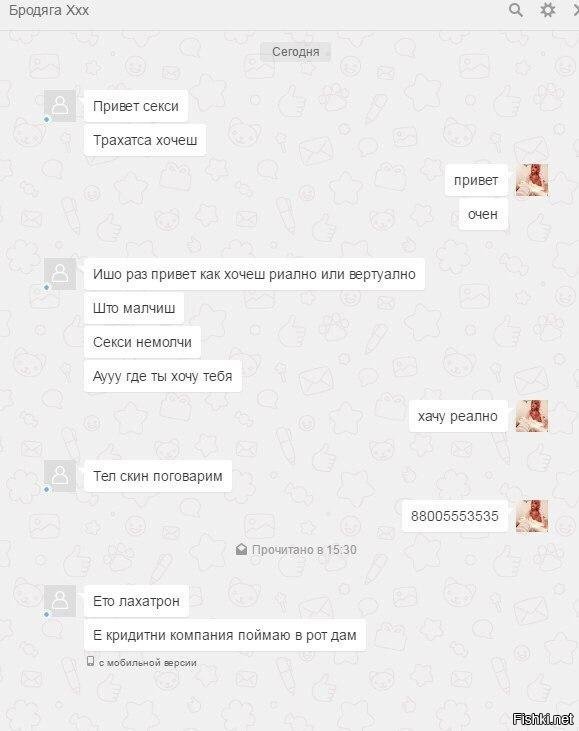Click the sender avatar next to 'Тел скин поговарим'
579x731 pixels.
60,476
